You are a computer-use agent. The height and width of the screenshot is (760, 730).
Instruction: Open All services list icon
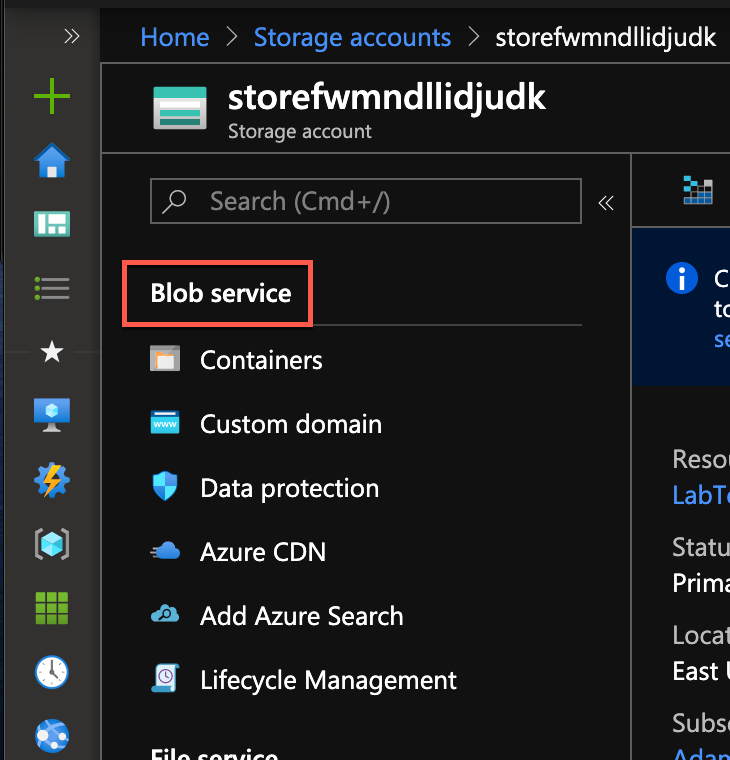[x=52, y=288]
